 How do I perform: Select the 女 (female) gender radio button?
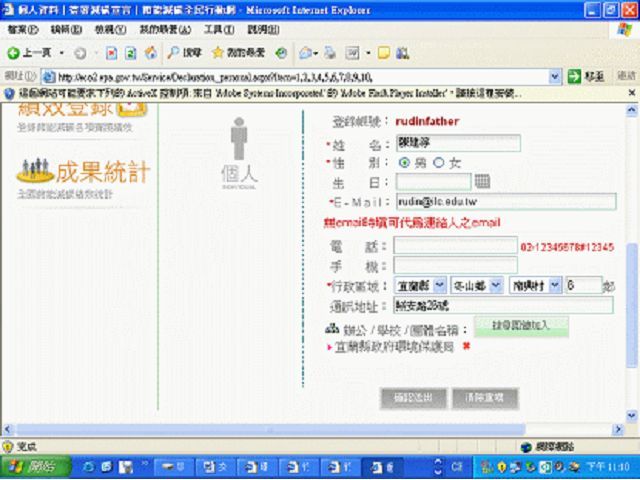pyautogui.click(x=439, y=162)
